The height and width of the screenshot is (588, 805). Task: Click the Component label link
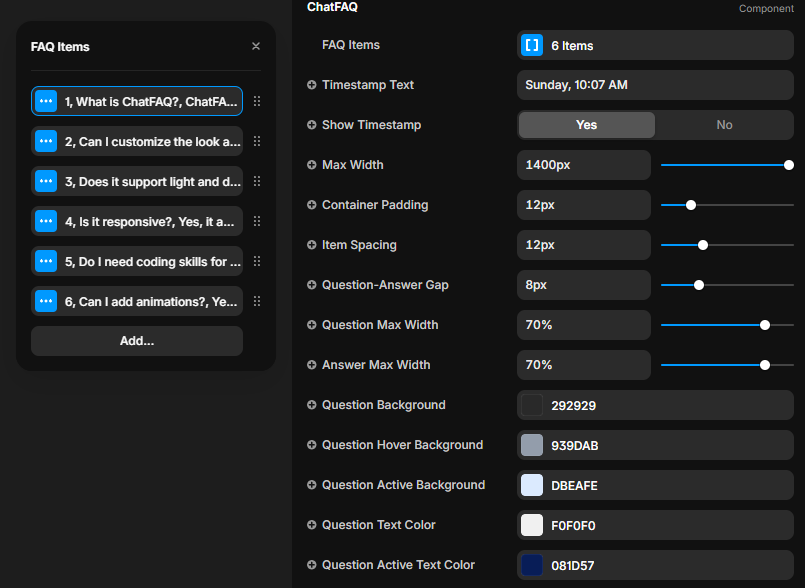766,9
